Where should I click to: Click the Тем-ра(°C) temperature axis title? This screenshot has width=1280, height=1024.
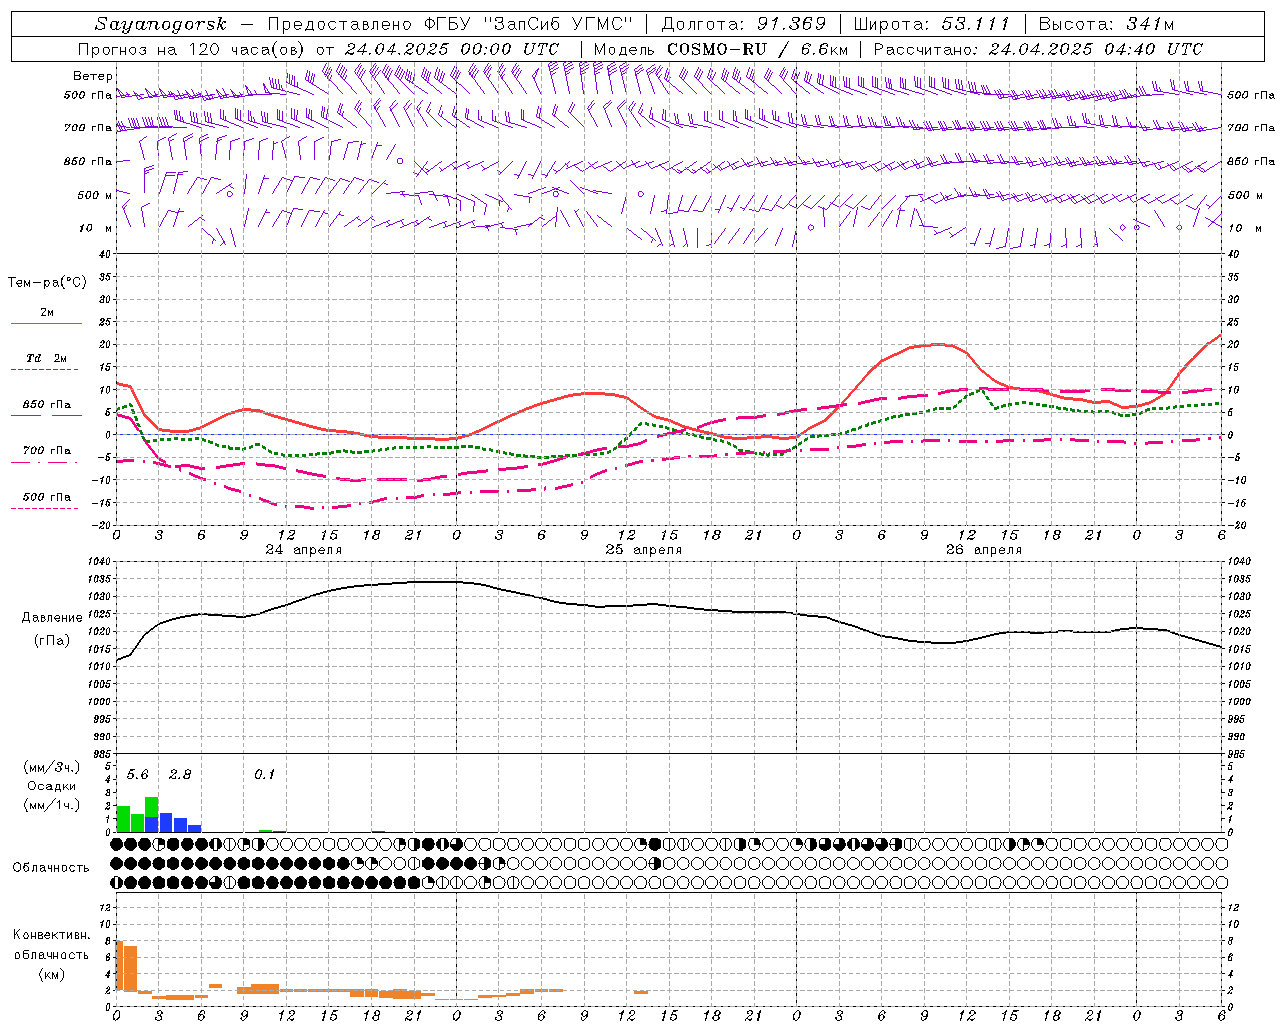tap(47, 283)
